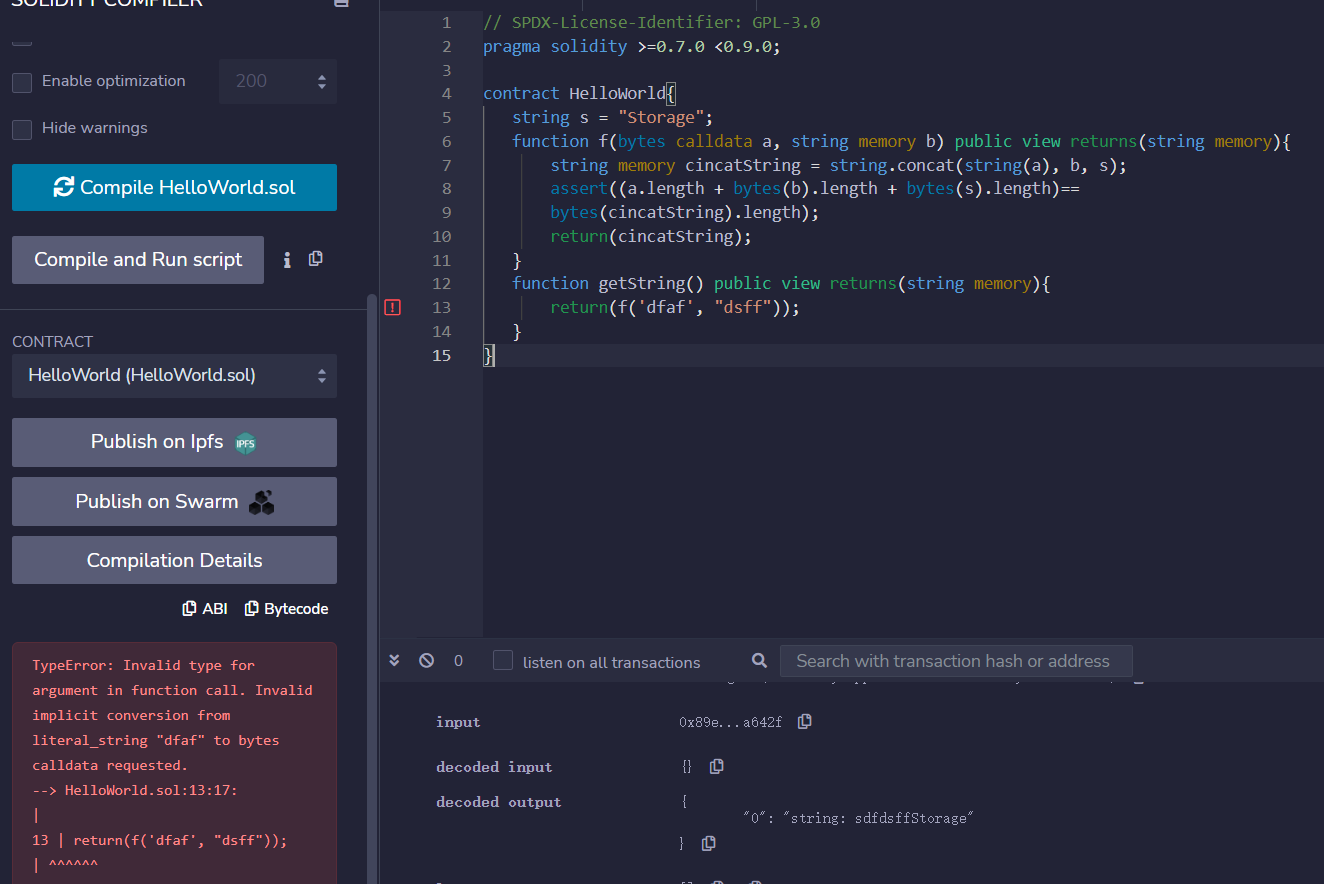This screenshot has height=884, width=1324.
Task: Click the 'string s = "Storage";' line
Action: click(x=612, y=117)
